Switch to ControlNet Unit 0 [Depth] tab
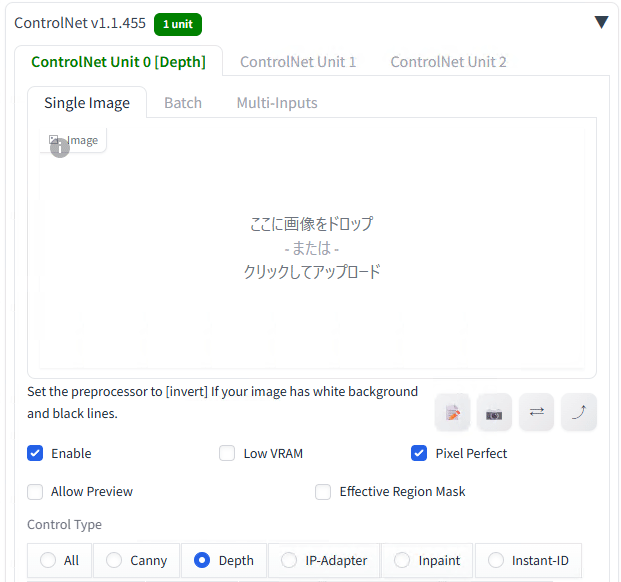This screenshot has width=621, height=582. pos(118,62)
